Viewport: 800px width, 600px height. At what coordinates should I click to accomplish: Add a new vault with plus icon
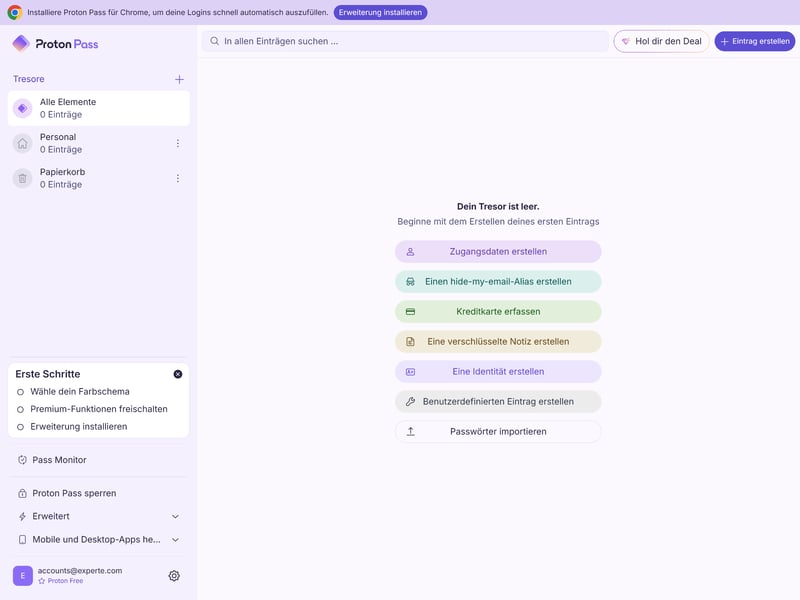(179, 80)
